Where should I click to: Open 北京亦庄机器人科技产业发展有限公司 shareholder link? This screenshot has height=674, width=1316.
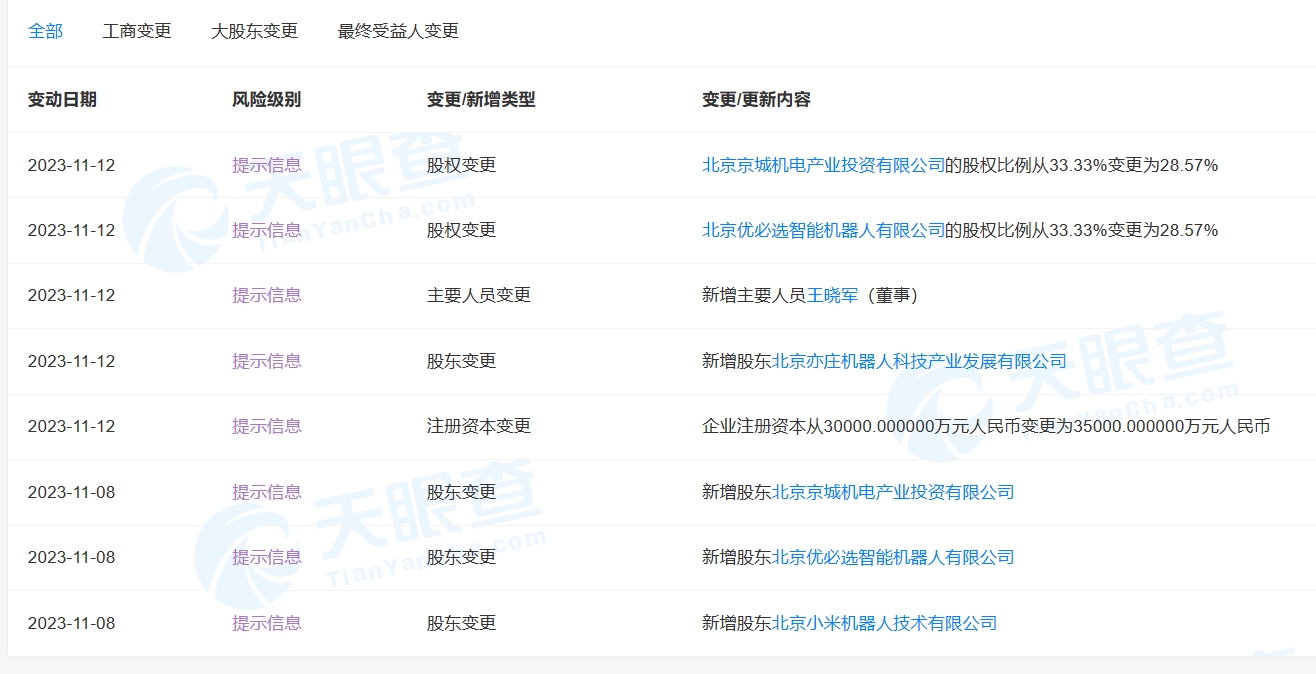(921, 361)
